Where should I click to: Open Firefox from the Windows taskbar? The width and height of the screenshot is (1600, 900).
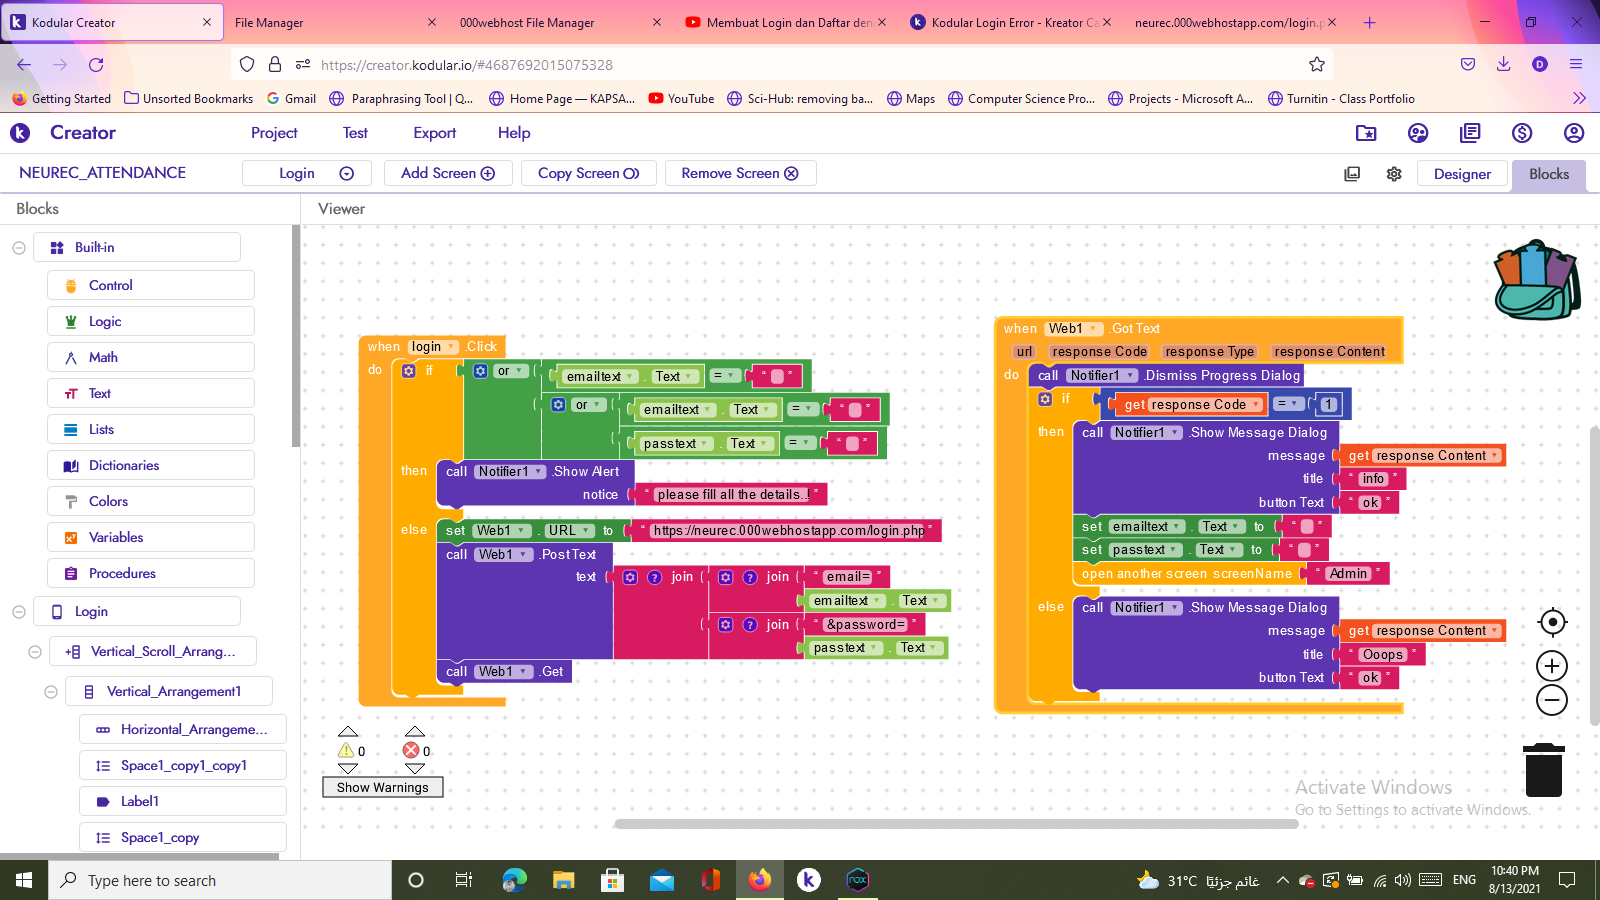coord(760,880)
